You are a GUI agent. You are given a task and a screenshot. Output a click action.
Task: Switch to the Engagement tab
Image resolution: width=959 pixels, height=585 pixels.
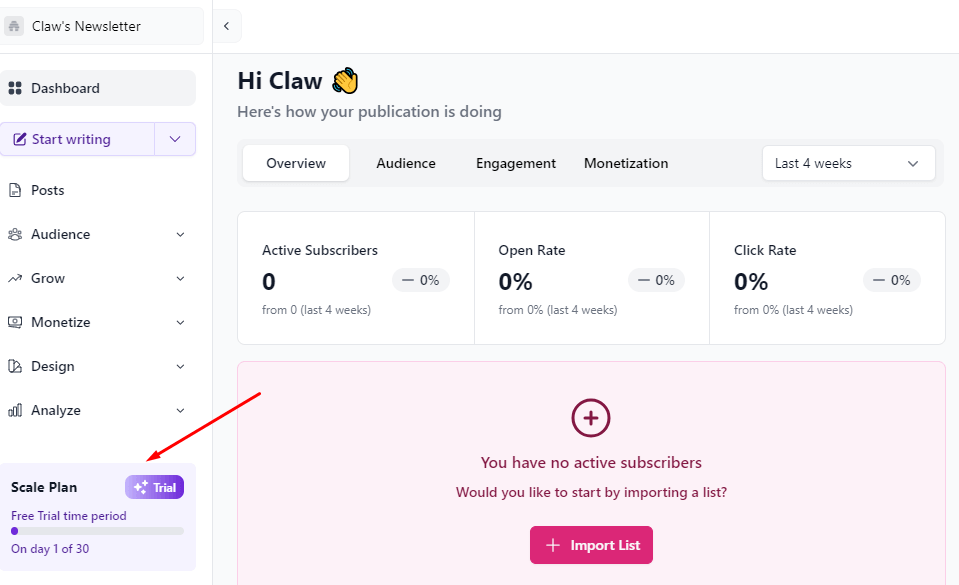point(516,163)
